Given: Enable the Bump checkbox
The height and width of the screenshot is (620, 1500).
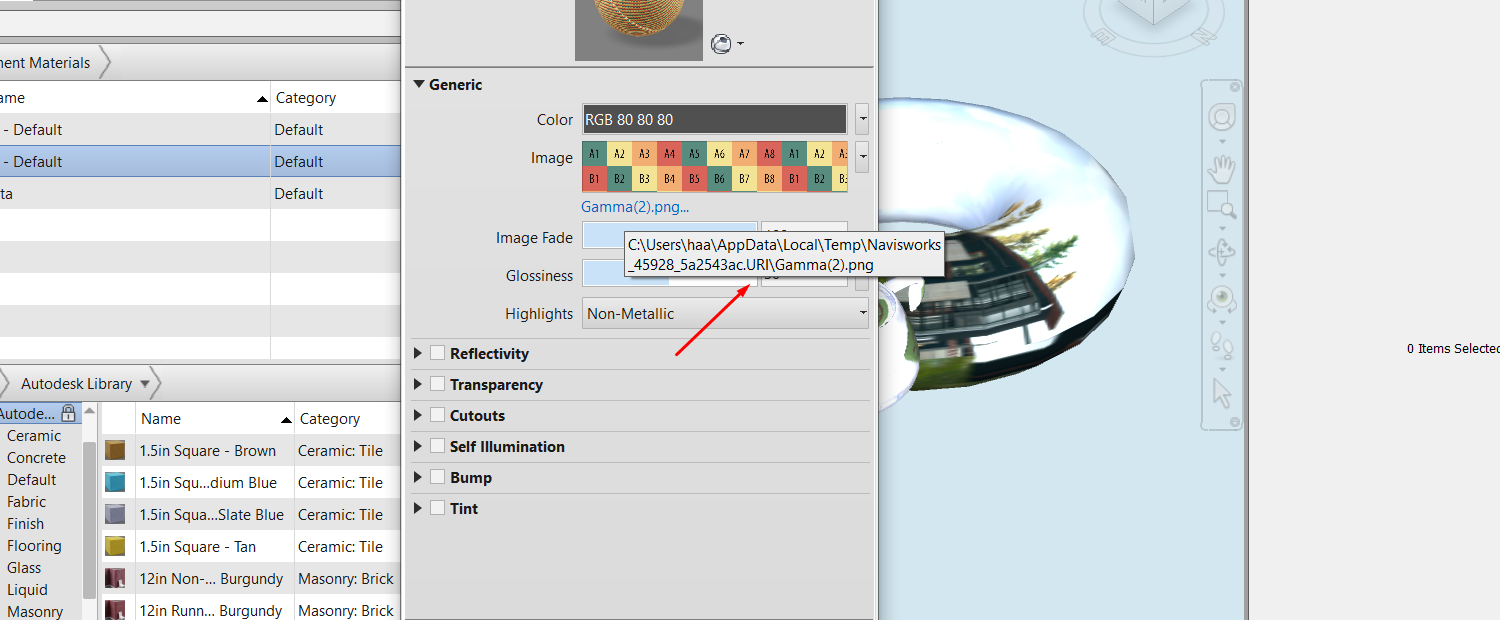Looking at the screenshot, I should pyautogui.click(x=437, y=477).
